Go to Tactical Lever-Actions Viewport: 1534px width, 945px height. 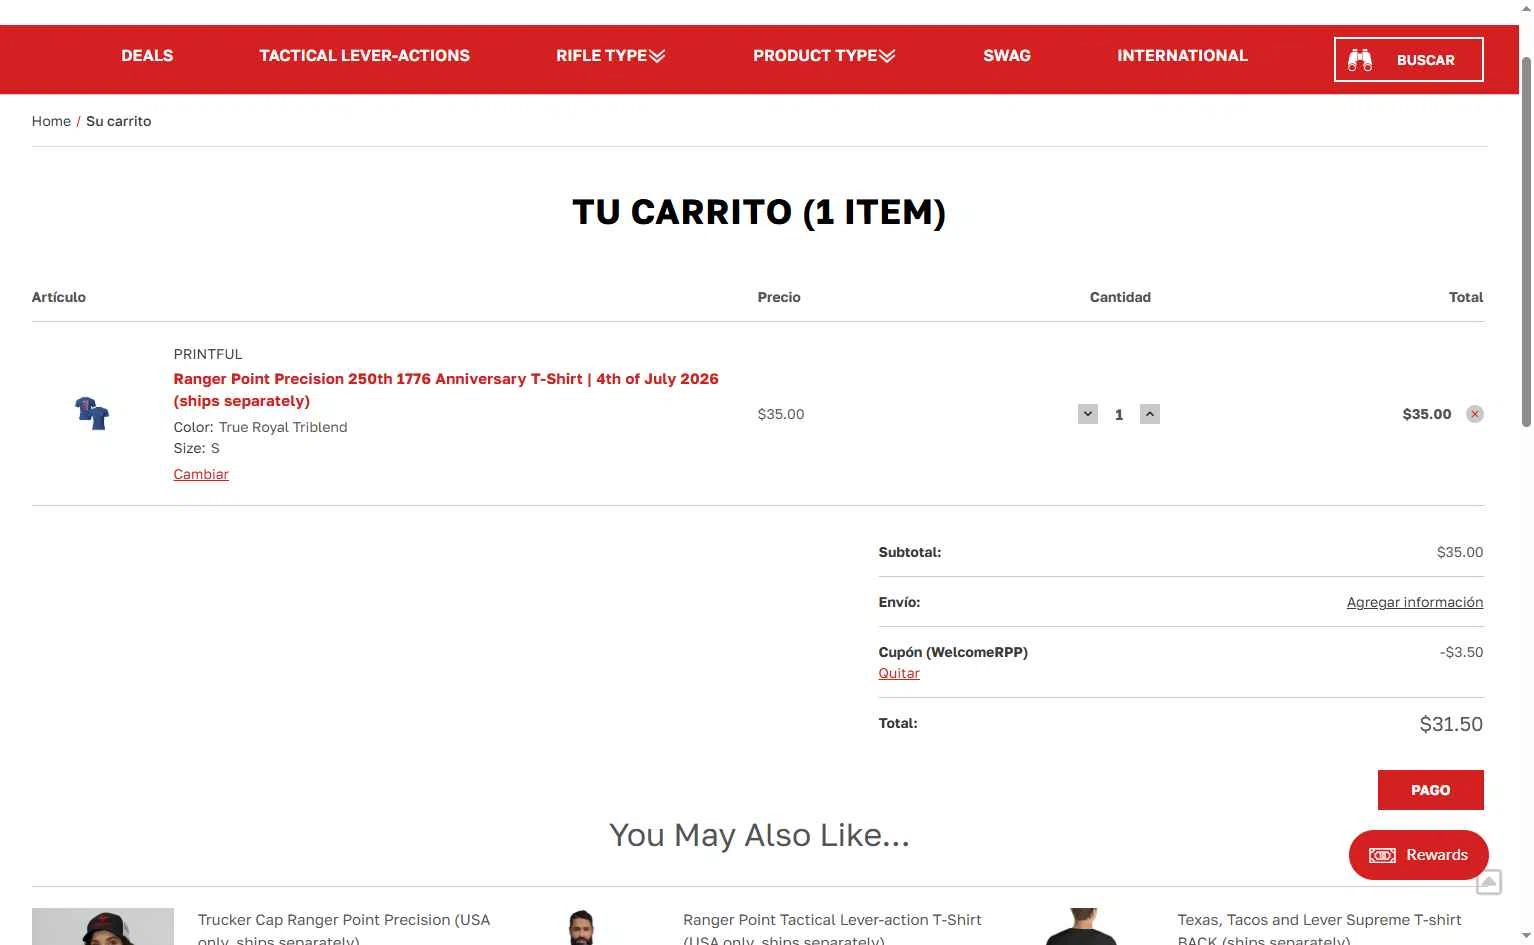tap(365, 56)
